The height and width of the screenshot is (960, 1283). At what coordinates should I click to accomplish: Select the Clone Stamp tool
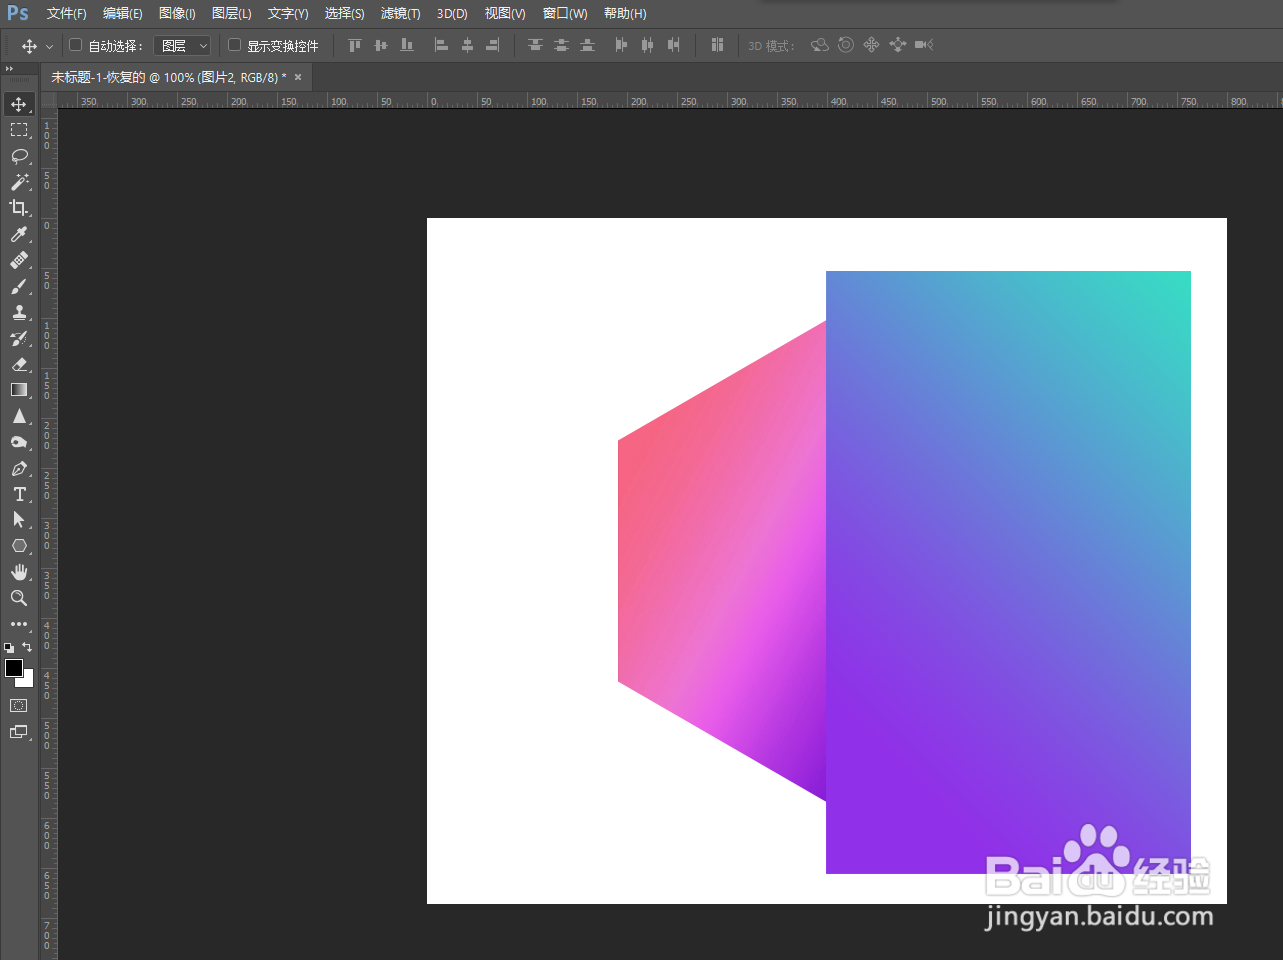point(19,312)
